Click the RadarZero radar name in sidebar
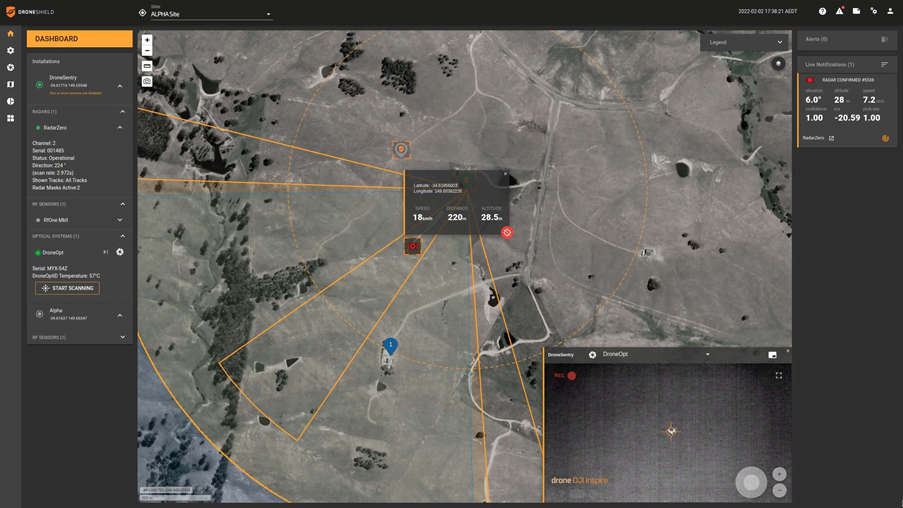The height and width of the screenshot is (508, 903). coord(55,128)
